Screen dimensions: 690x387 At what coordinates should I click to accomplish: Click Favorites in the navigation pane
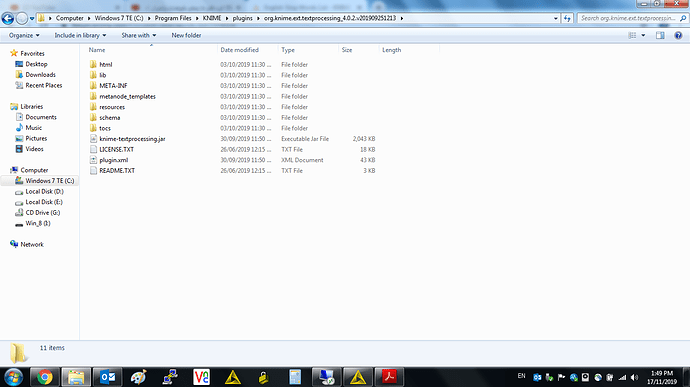coord(32,53)
